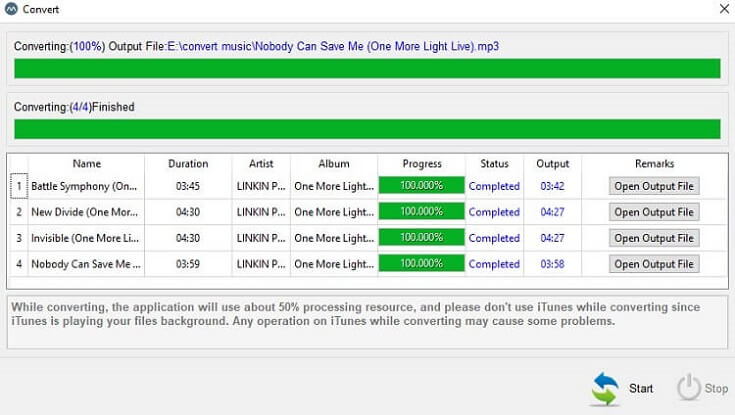
Task: Click row number 4 cell
Action: click(x=19, y=264)
